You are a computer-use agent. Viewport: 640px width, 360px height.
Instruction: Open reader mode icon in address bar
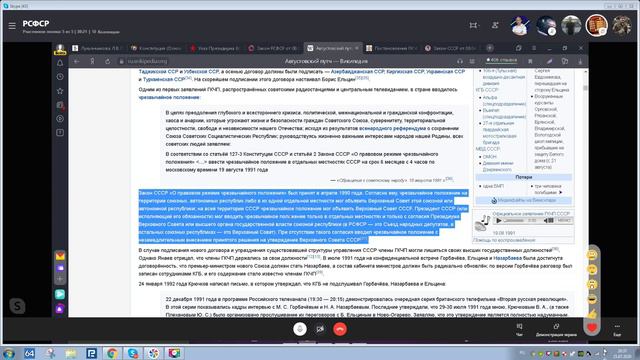(472, 61)
